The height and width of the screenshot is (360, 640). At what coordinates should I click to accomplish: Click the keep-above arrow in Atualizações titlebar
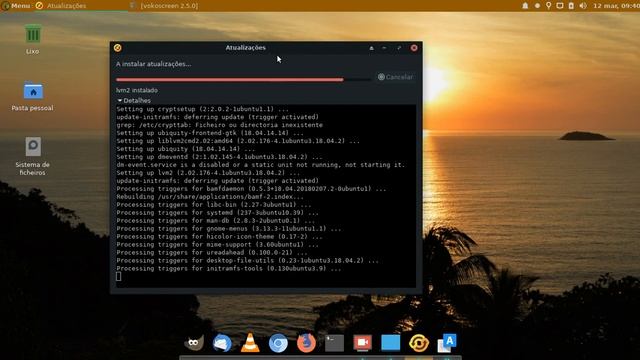tap(371, 48)
